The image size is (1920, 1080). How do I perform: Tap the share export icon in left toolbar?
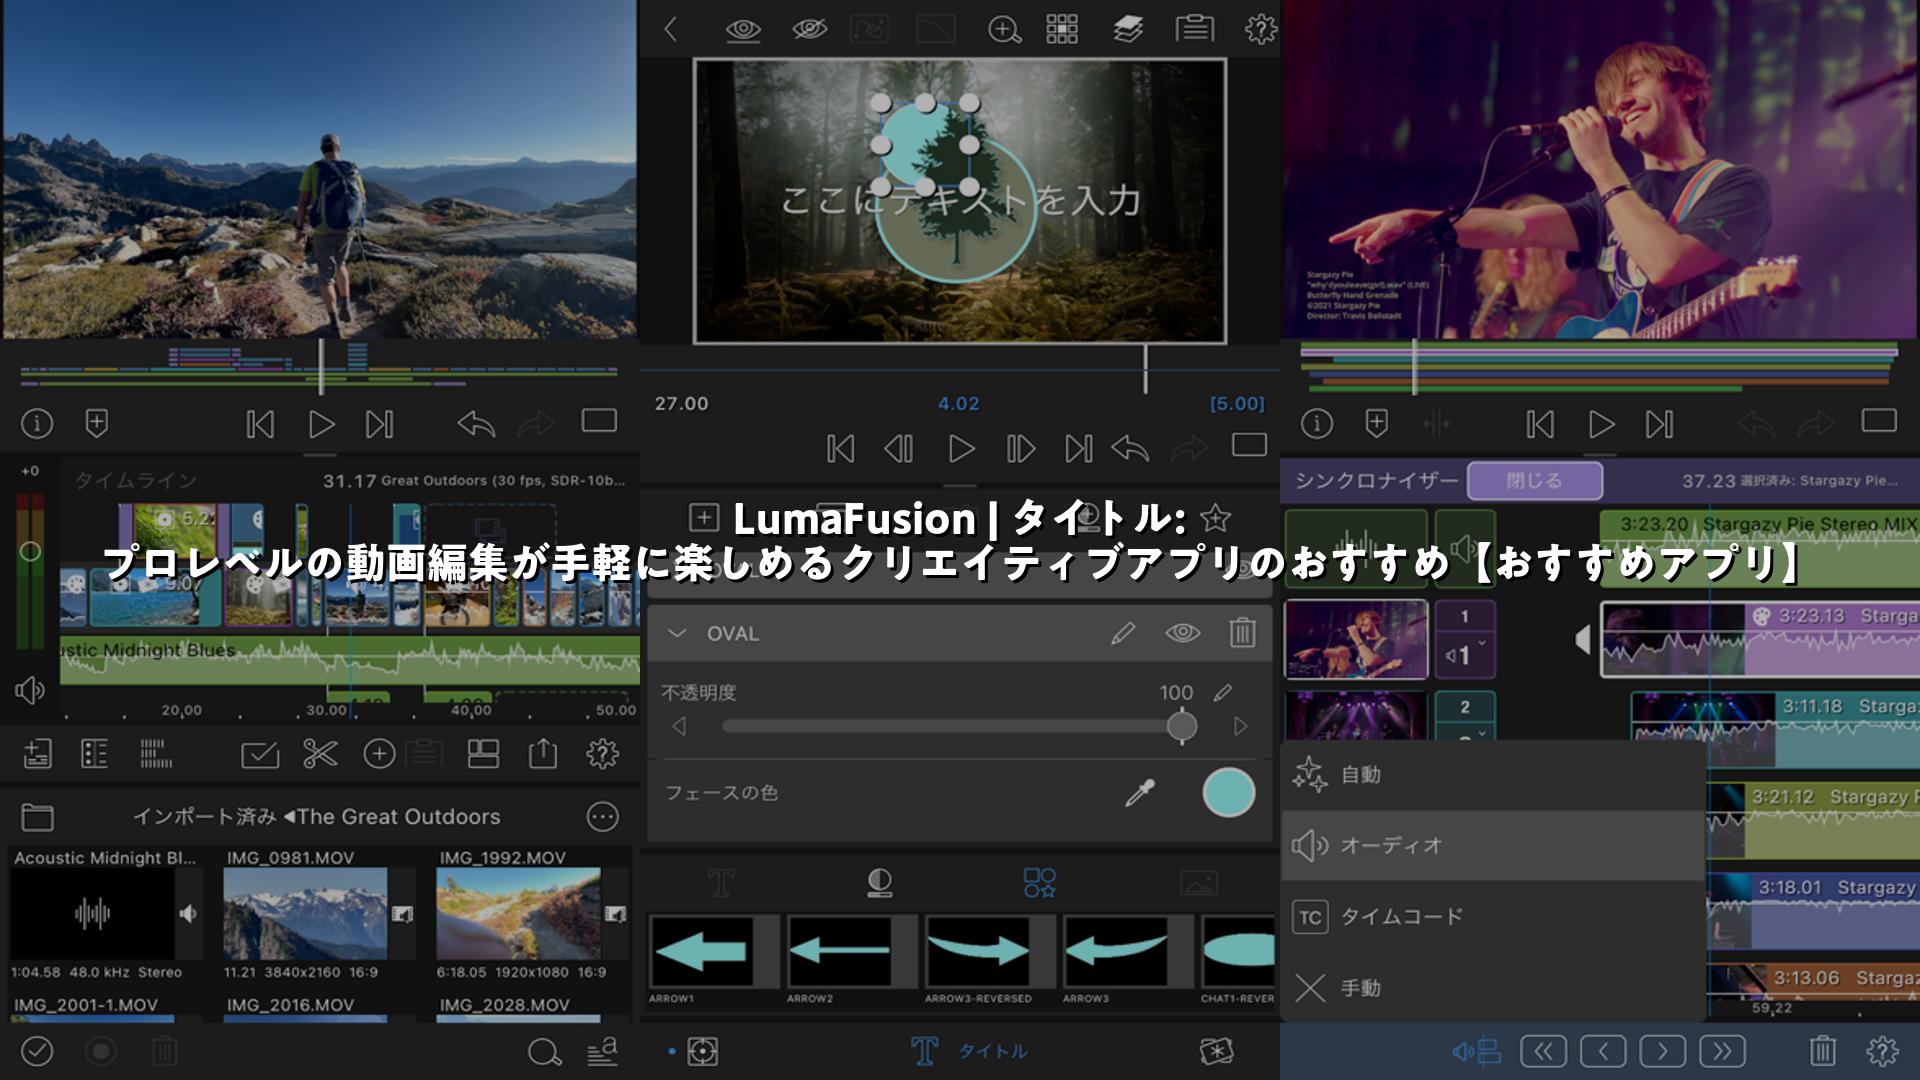[x=543, y=753]
